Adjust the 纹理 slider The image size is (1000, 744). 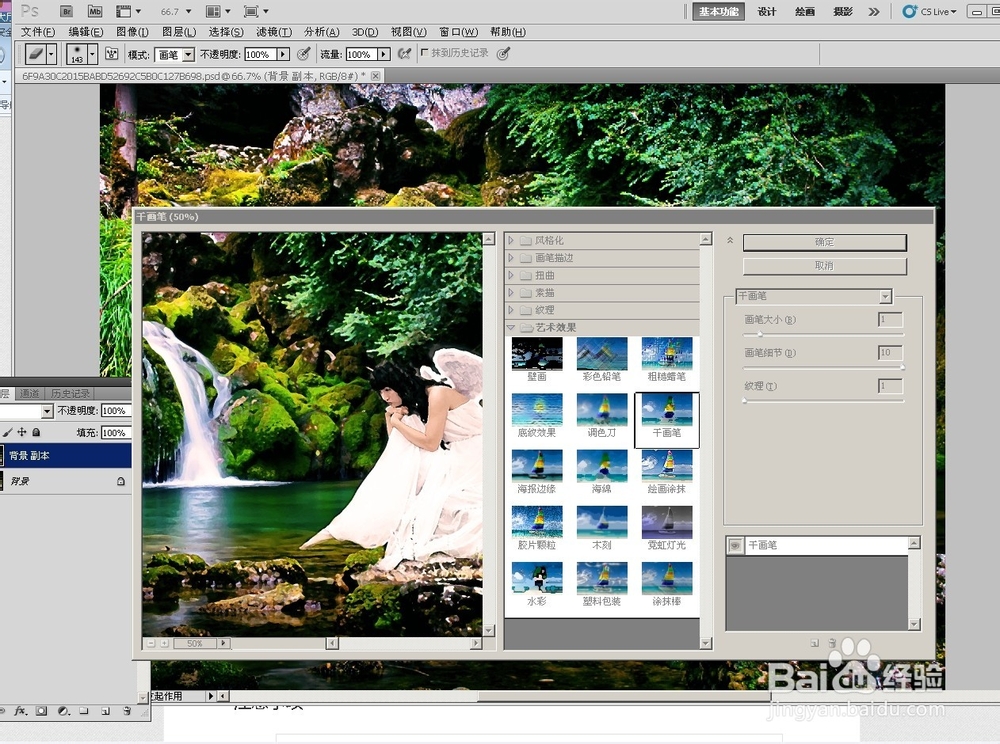[x=745, y=400]
